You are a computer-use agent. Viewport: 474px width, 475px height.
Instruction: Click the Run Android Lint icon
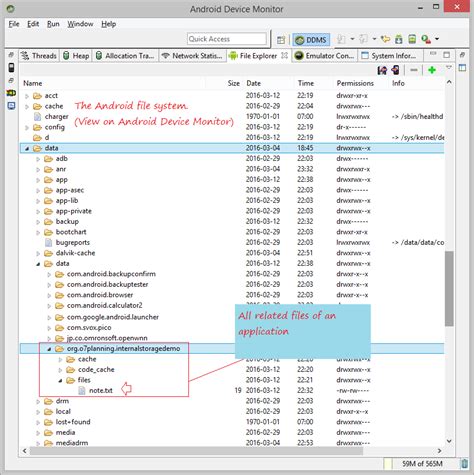point(426,39)
